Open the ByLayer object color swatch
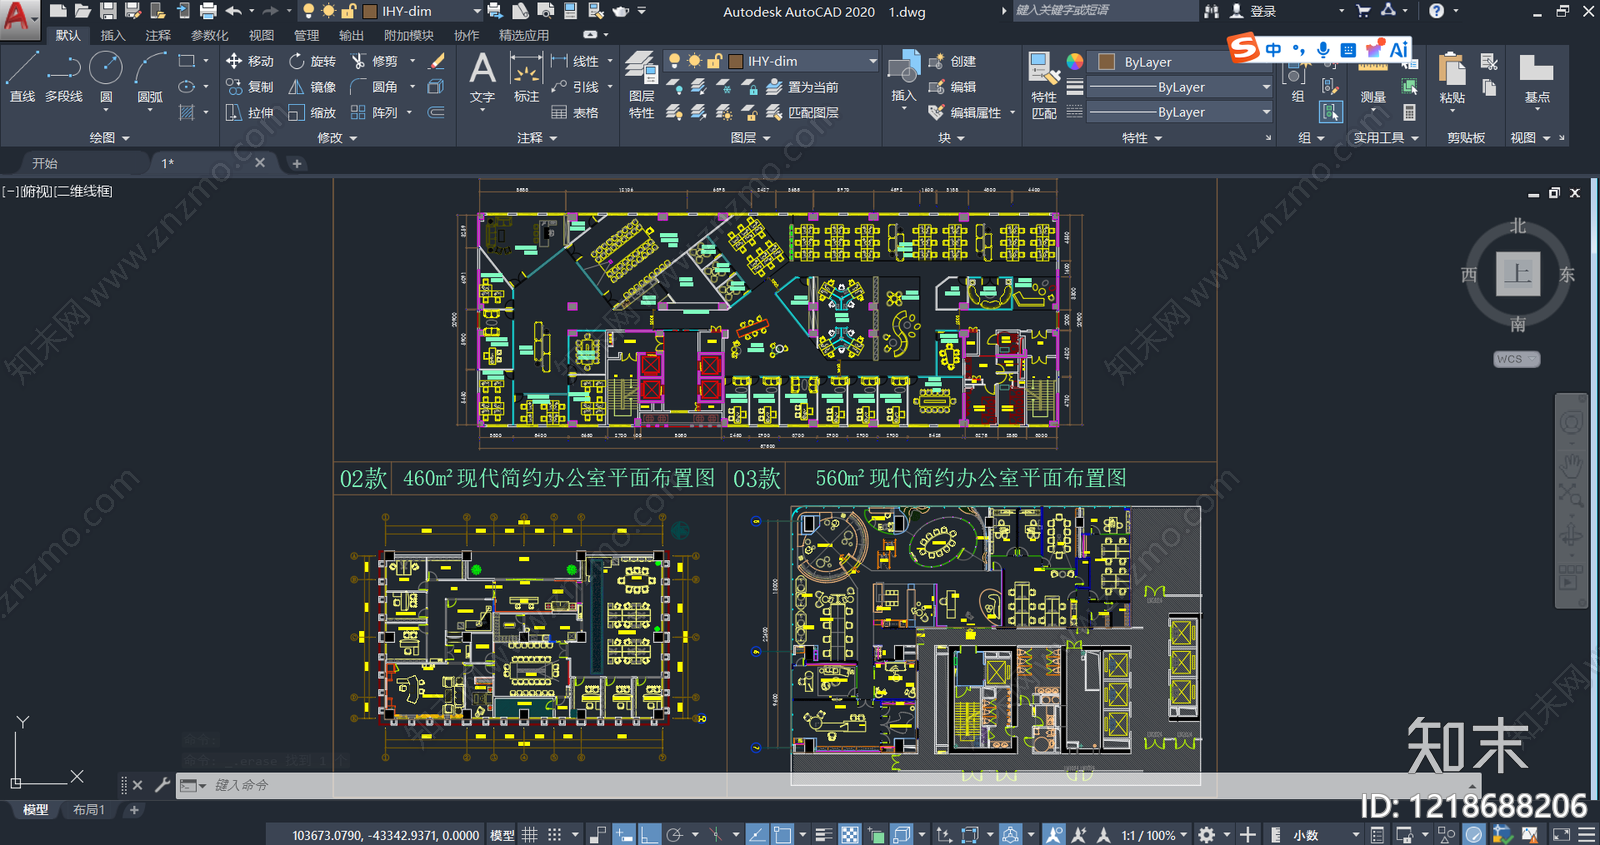Image resolution: width=1600 pixels, height=845 pixels. pyautogui.click(x=1107, y=61)
